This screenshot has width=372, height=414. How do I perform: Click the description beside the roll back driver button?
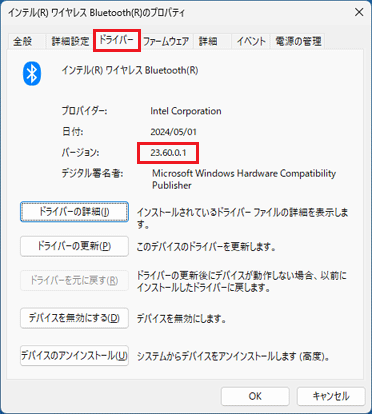242,281
